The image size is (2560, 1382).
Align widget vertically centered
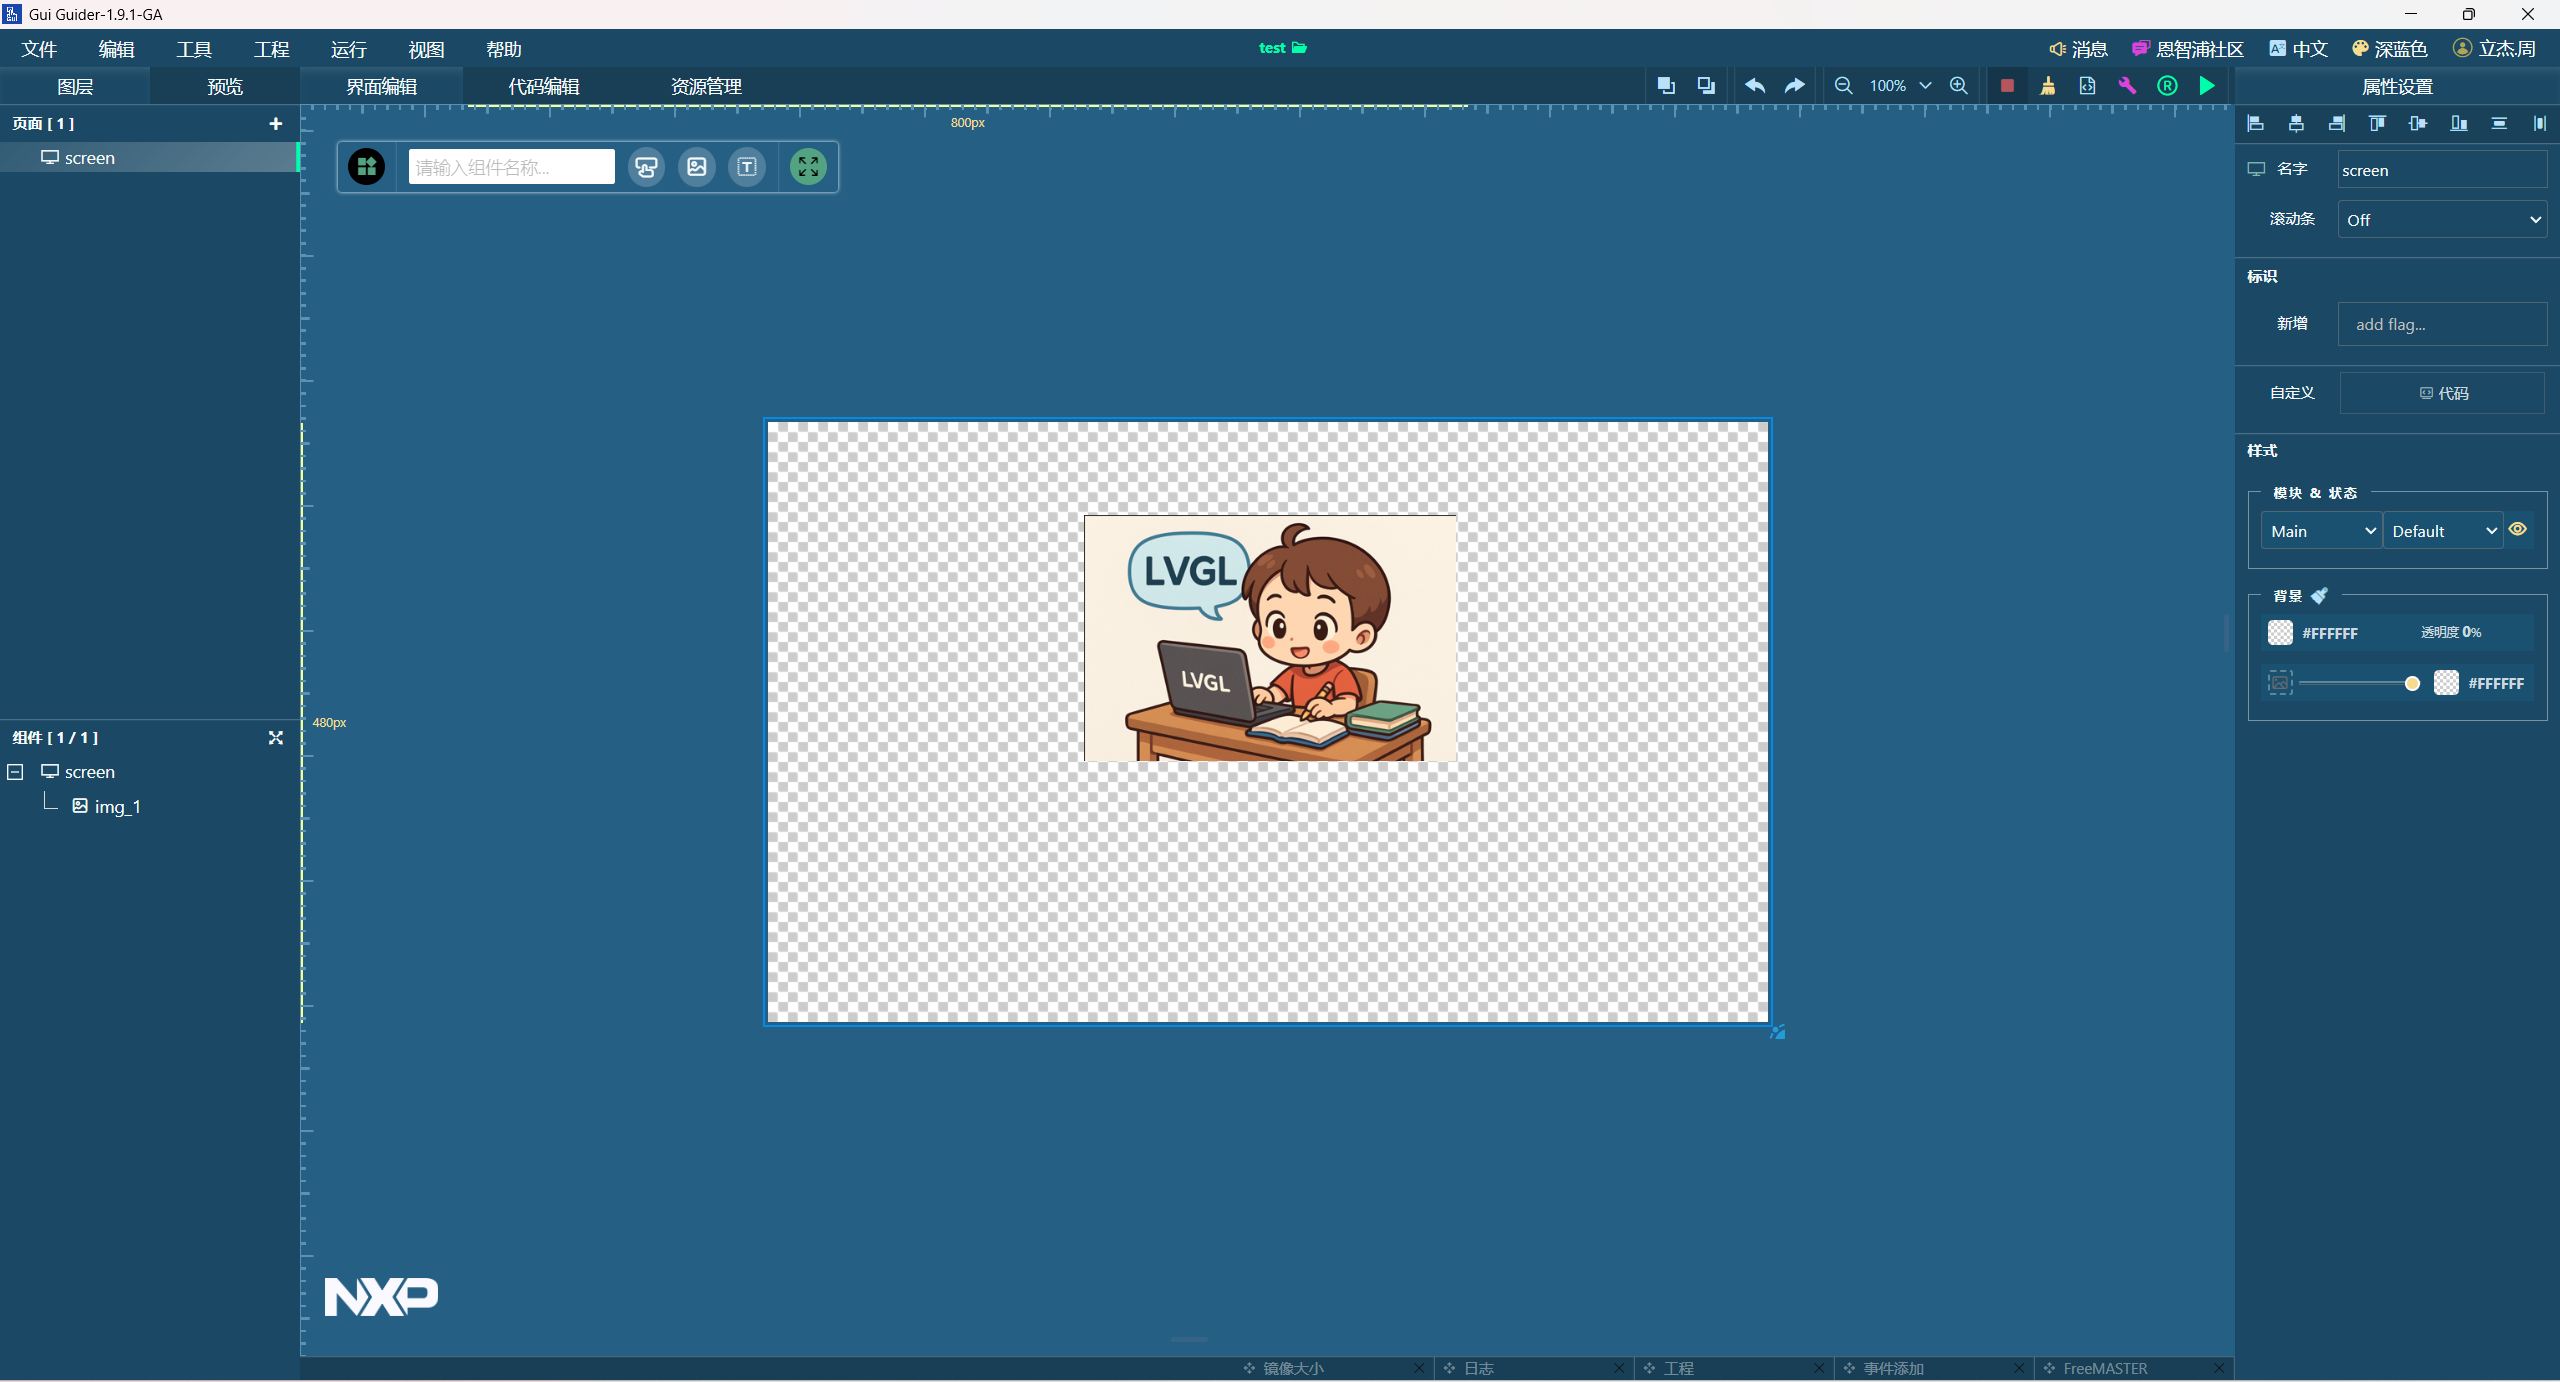pos(2418,123)
